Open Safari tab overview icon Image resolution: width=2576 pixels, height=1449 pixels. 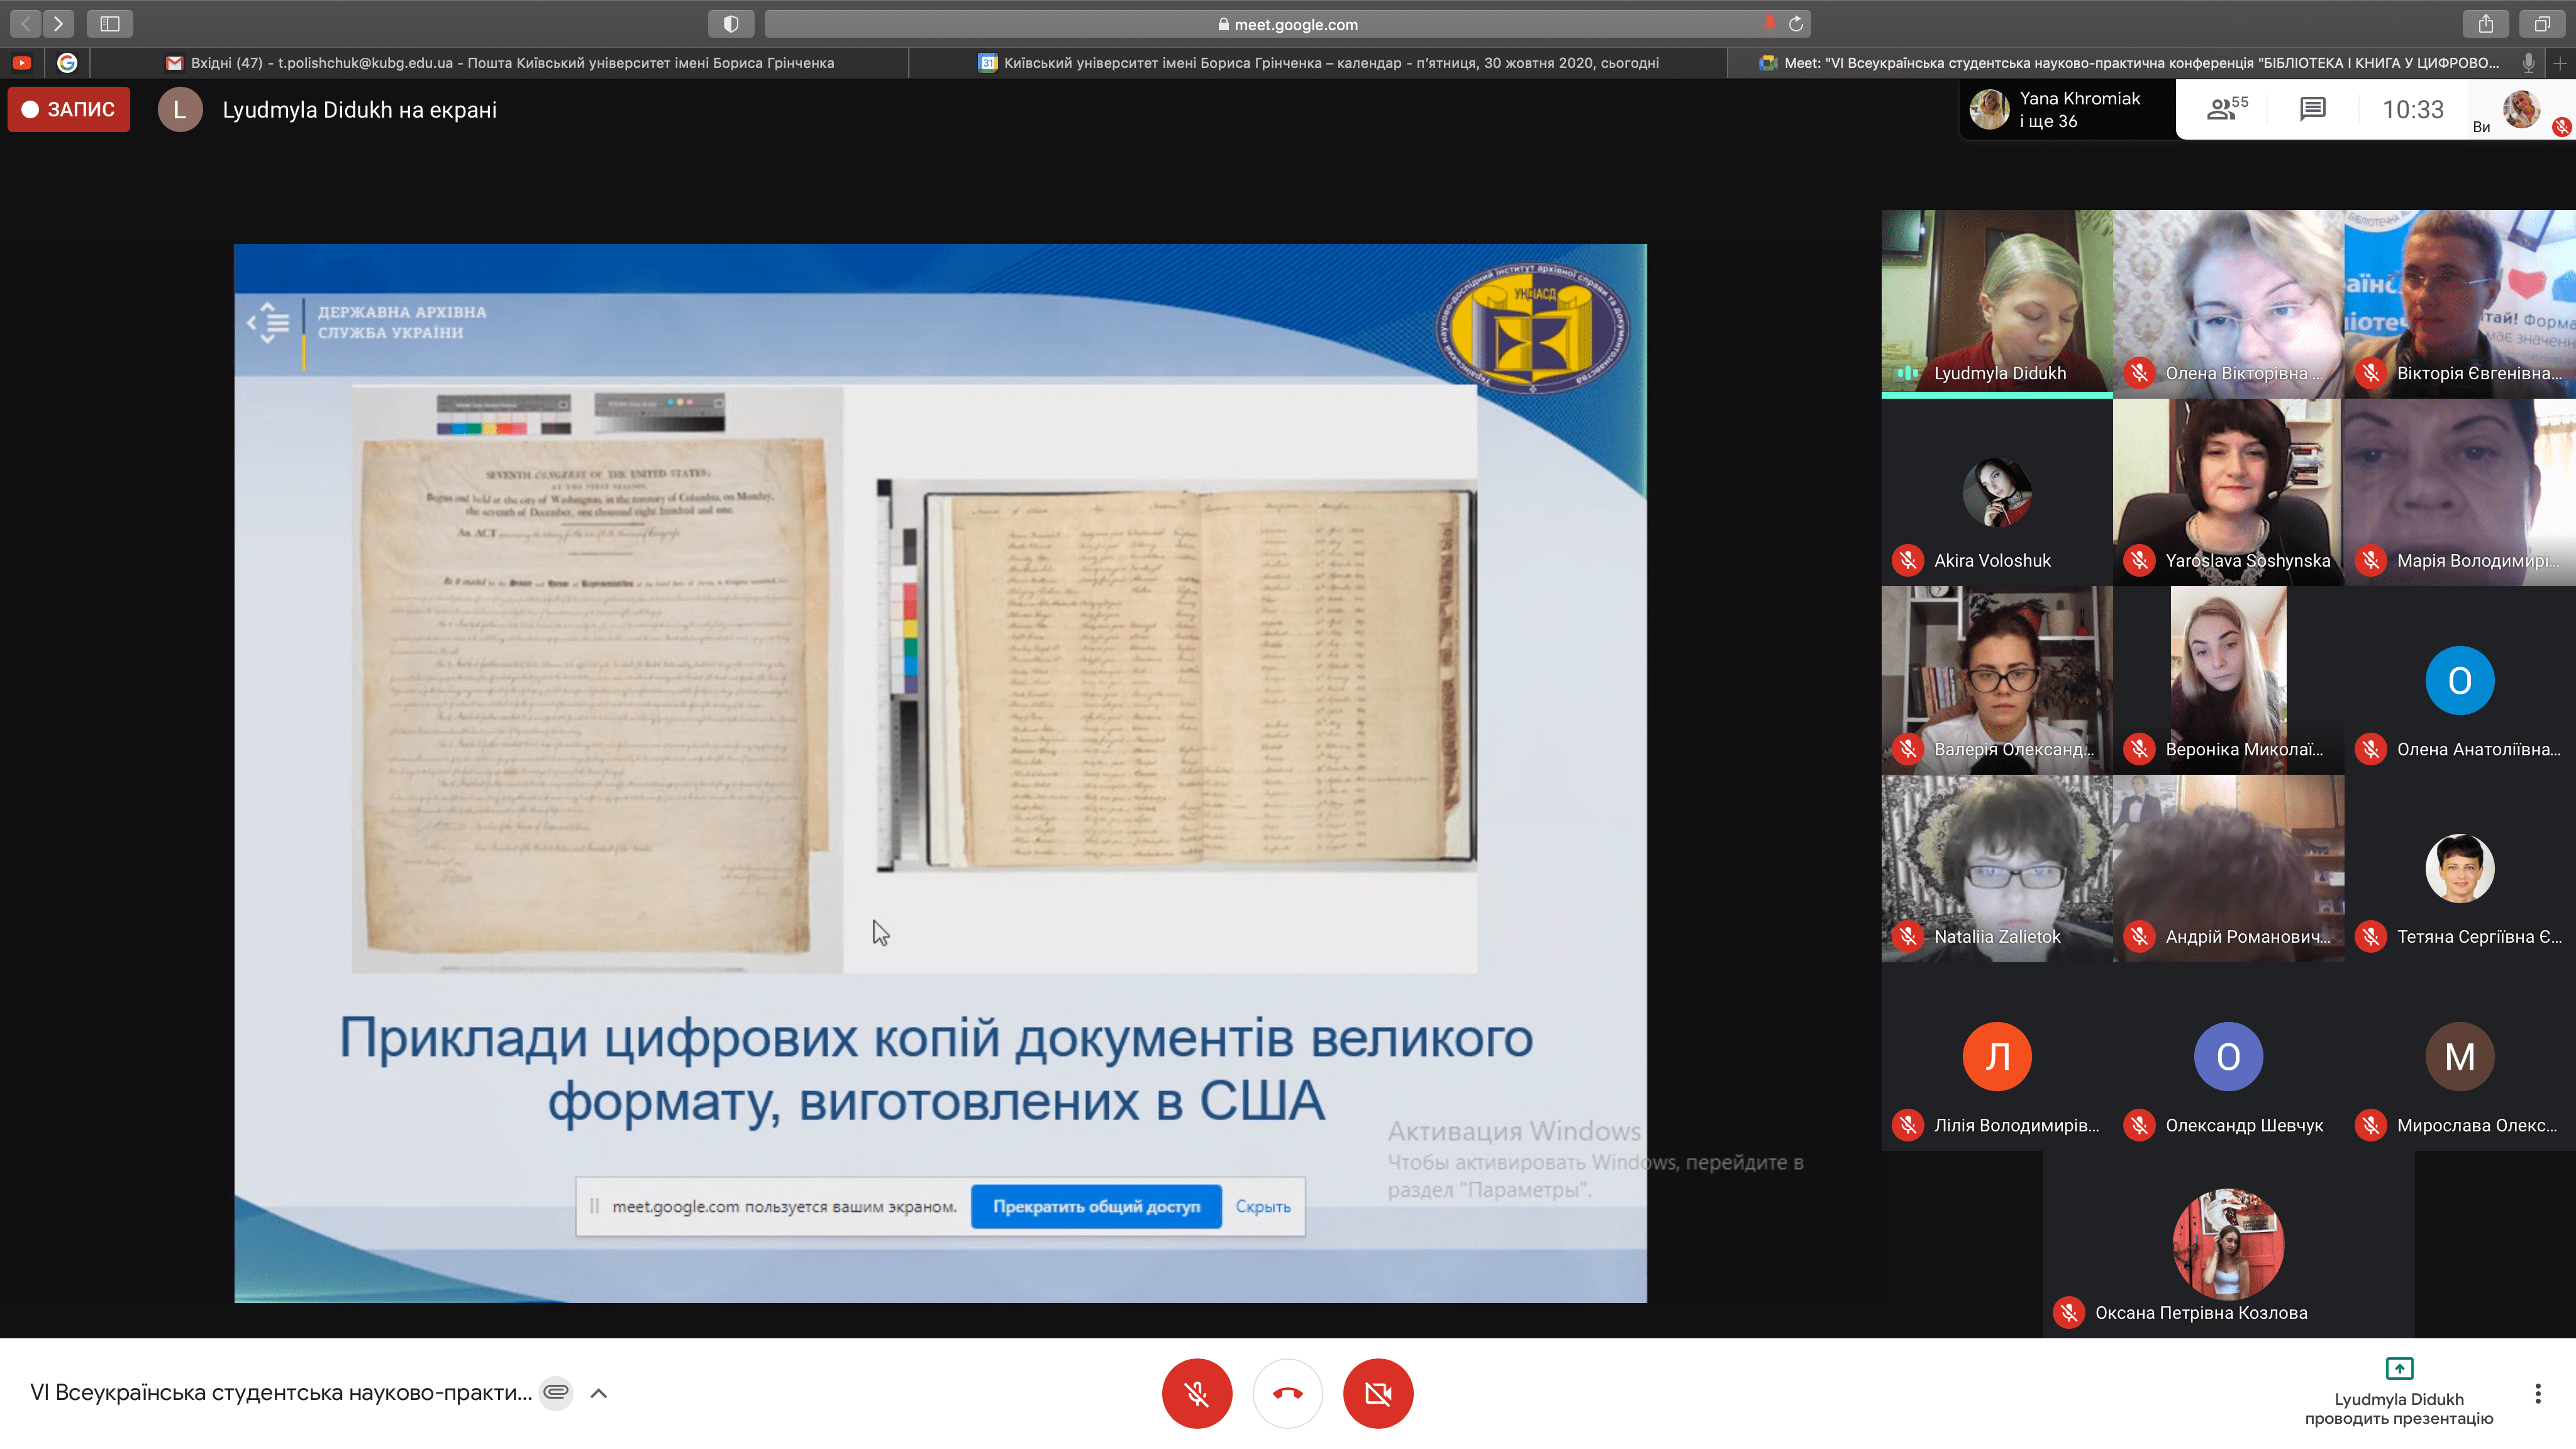click(2541, 23)
